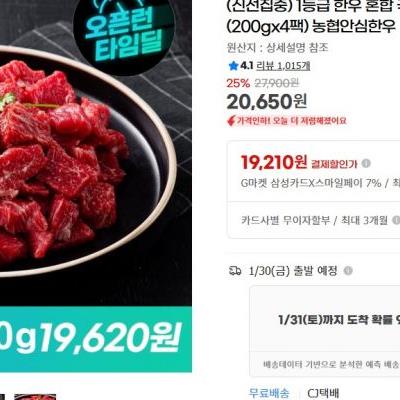Click the 카드사별 무이자할부 installment row

(x=314, y=220)
